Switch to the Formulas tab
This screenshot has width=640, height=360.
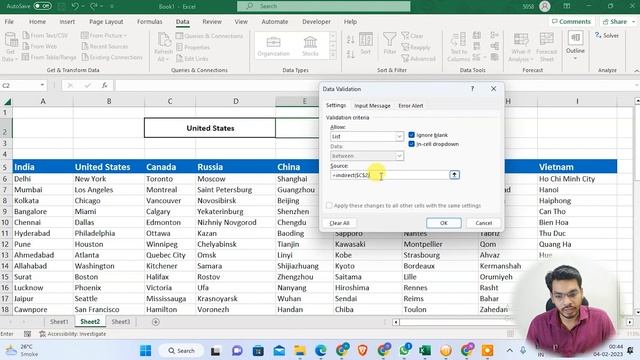[x=149, y=22]
